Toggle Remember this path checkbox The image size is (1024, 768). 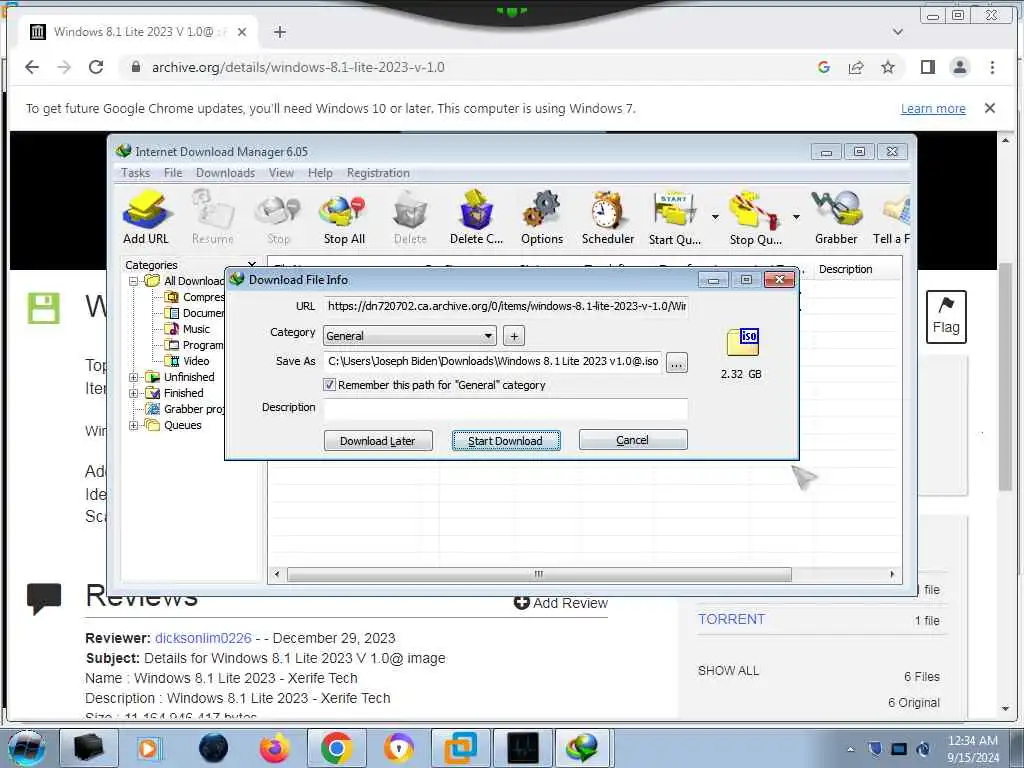click(330, 385)
